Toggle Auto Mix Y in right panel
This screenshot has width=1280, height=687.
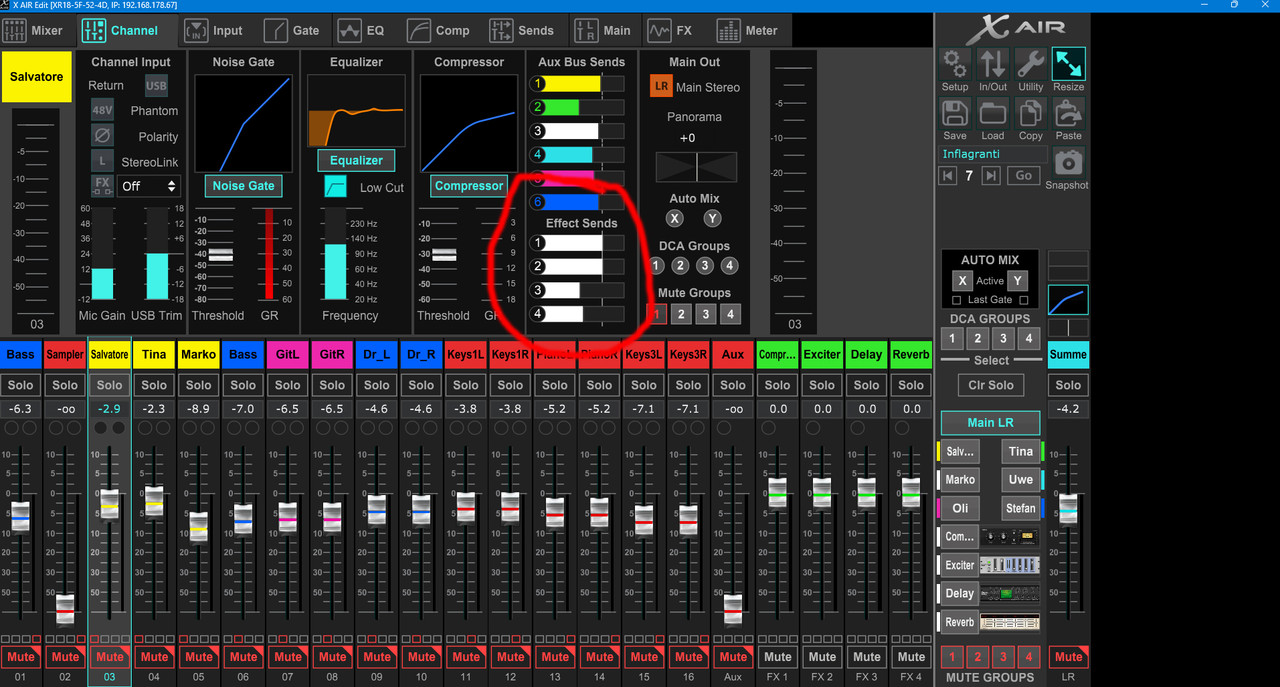(x=1017, y=281)
